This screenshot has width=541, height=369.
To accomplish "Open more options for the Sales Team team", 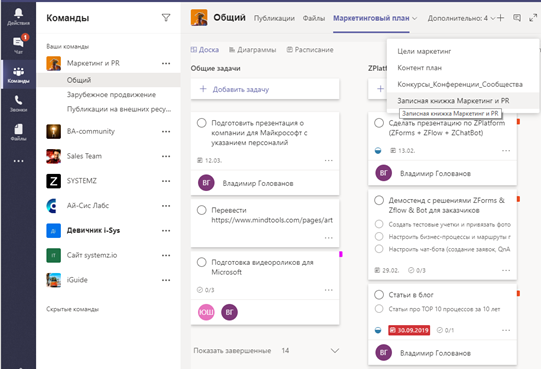I will pyautogui.click(x=166, y=156).
